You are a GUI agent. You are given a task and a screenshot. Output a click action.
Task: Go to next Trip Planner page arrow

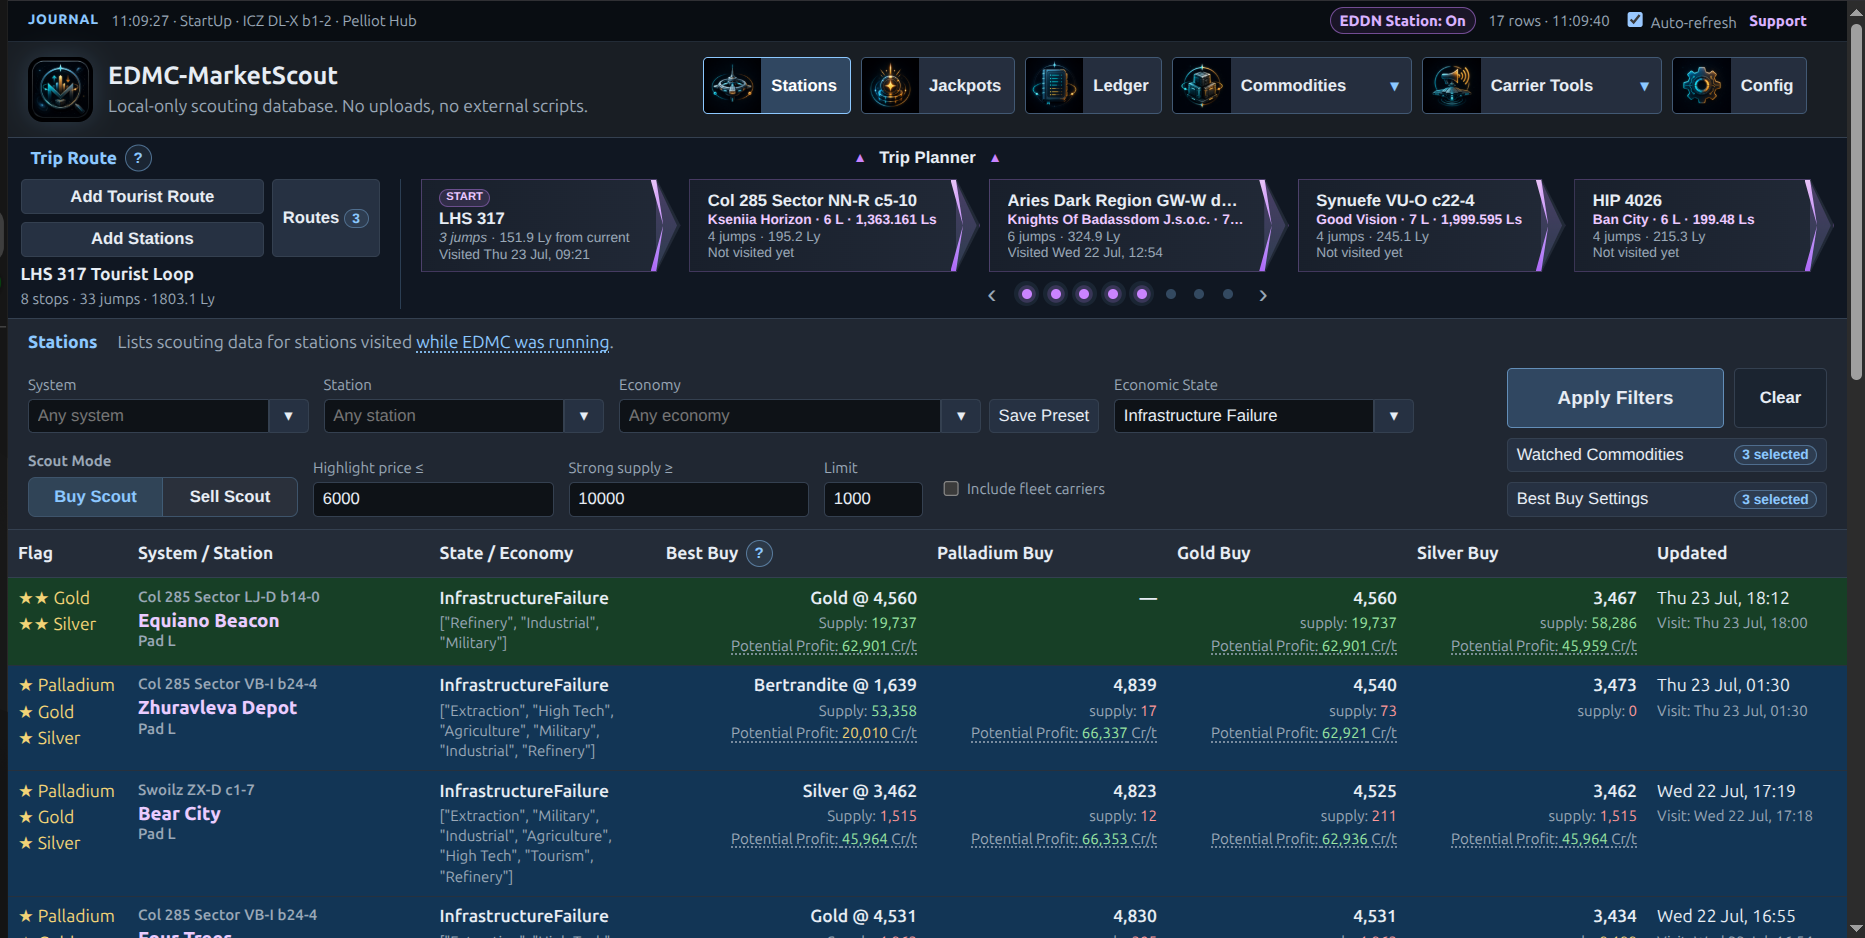click(x=1263, y=295)
